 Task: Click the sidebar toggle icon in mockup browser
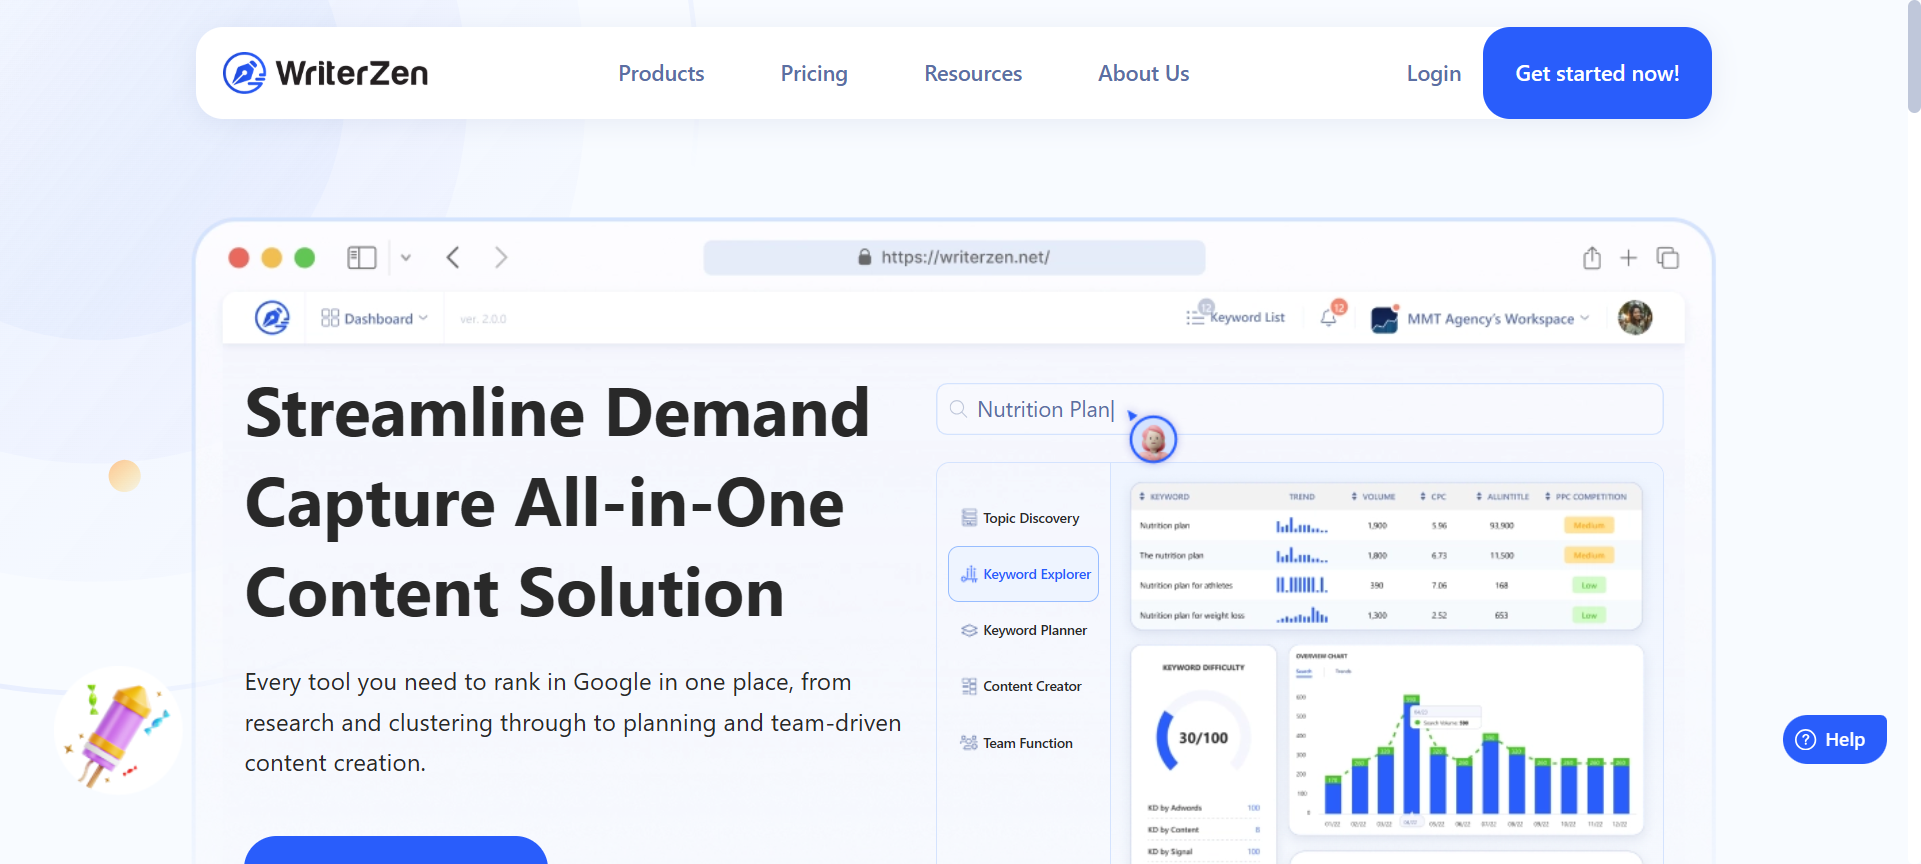[x=361, y=258]
